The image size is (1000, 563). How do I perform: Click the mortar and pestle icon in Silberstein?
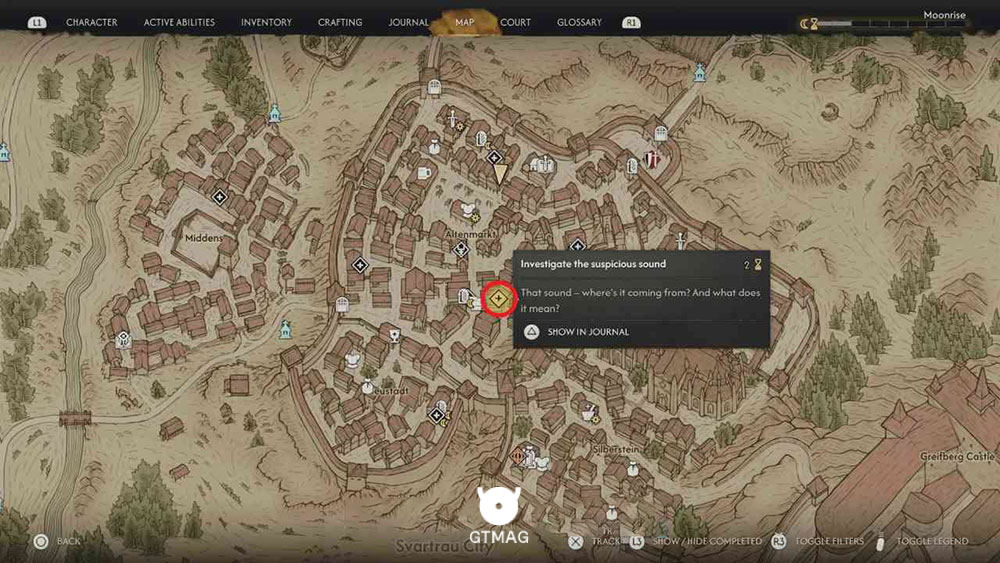589,413
